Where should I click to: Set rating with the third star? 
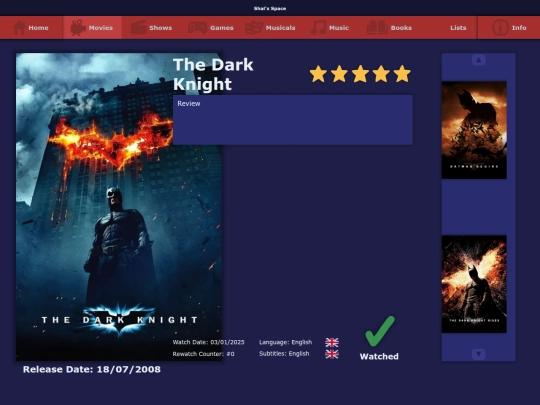[360, 74]
